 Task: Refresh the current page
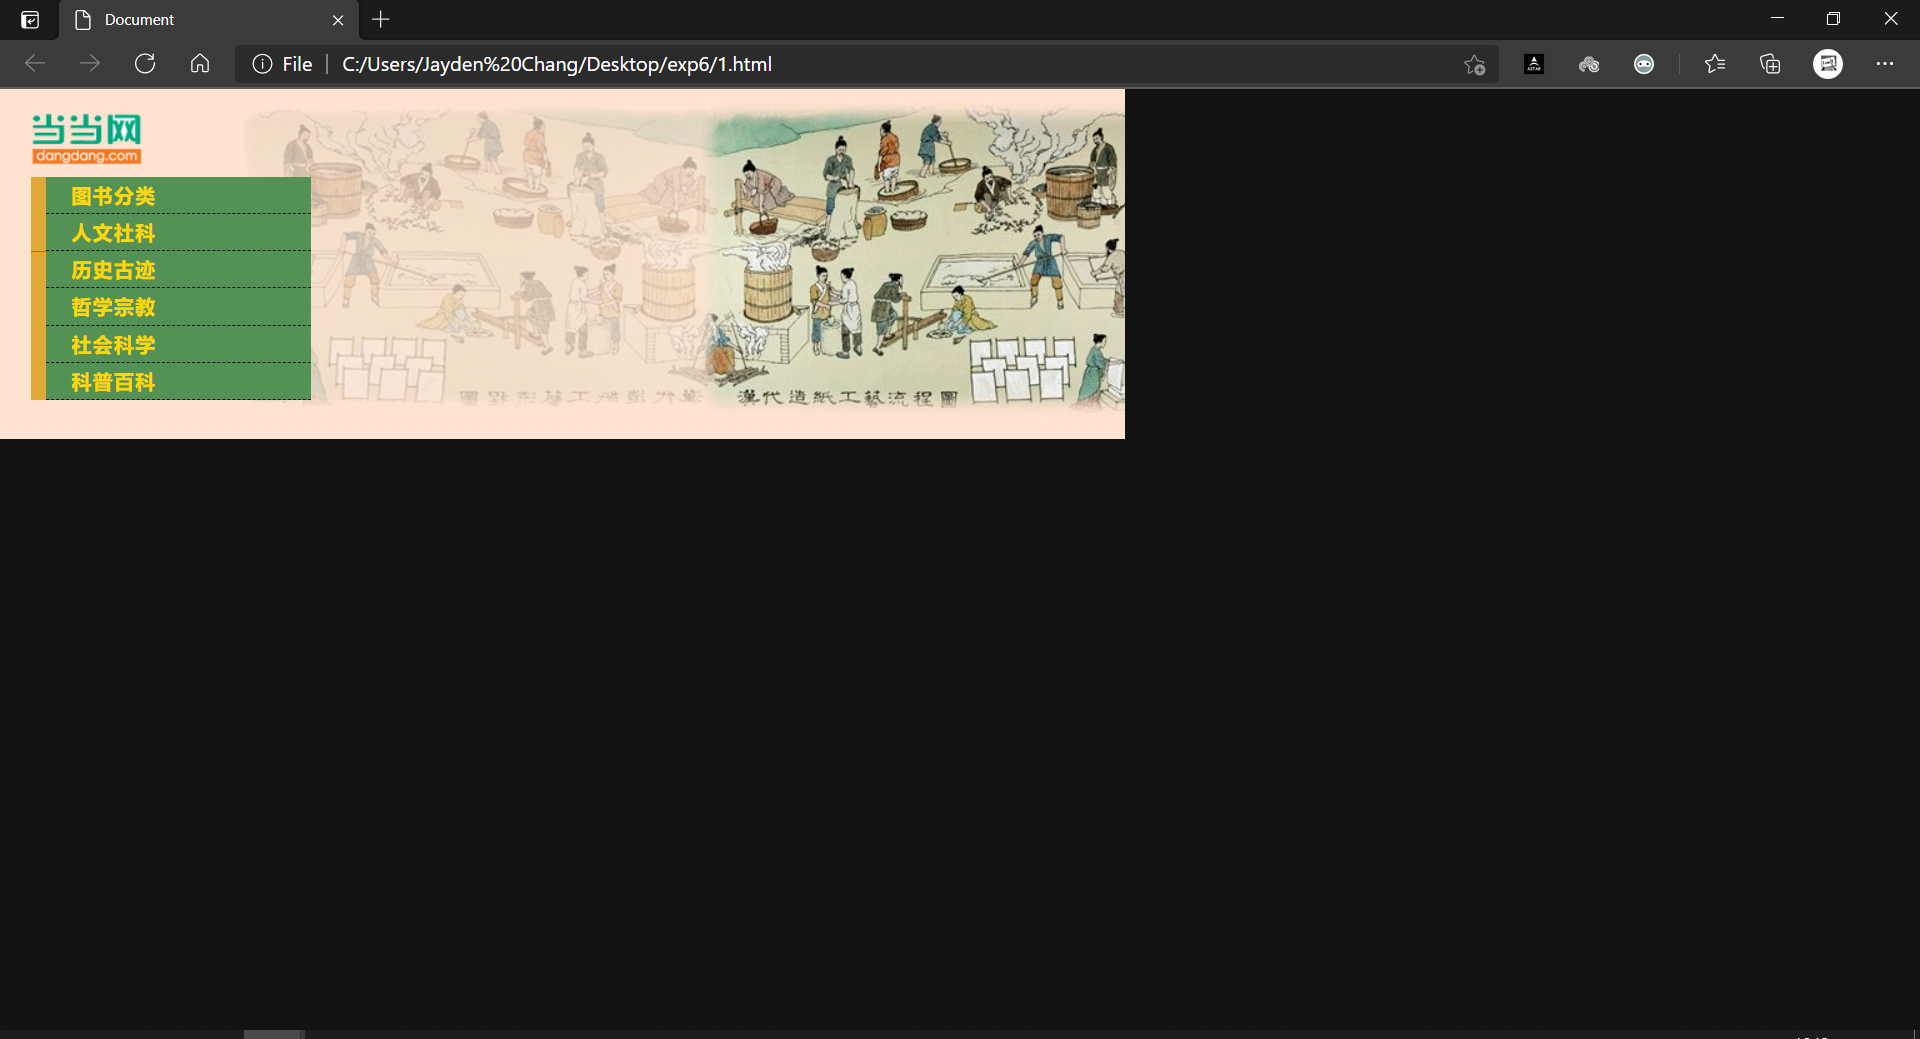pyautogui.click(x=145, y=64)
